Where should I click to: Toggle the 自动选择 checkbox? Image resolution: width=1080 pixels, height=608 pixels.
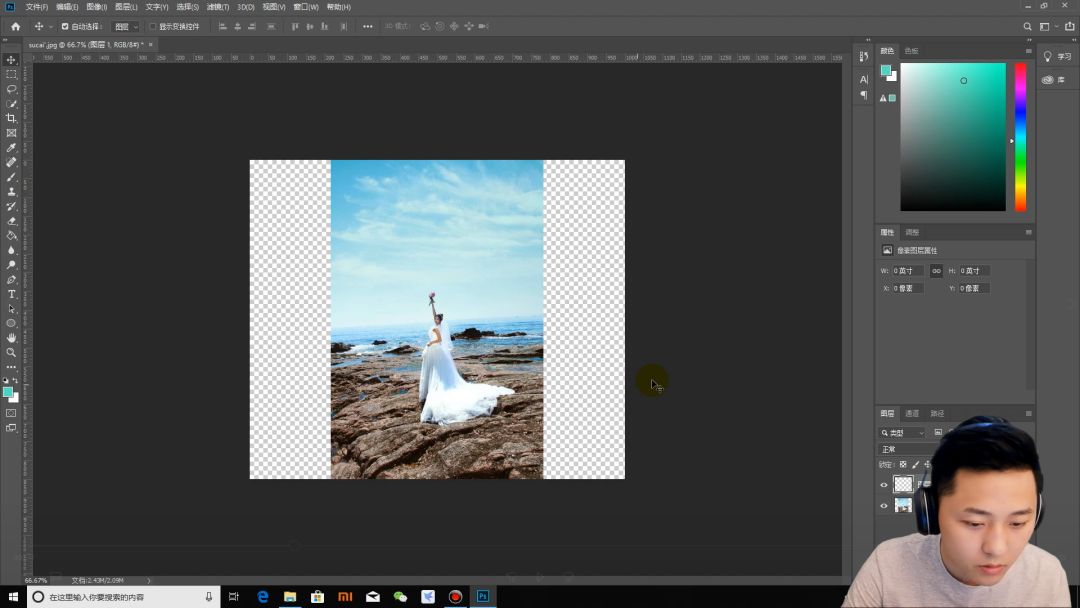click(x=65, y=26)
